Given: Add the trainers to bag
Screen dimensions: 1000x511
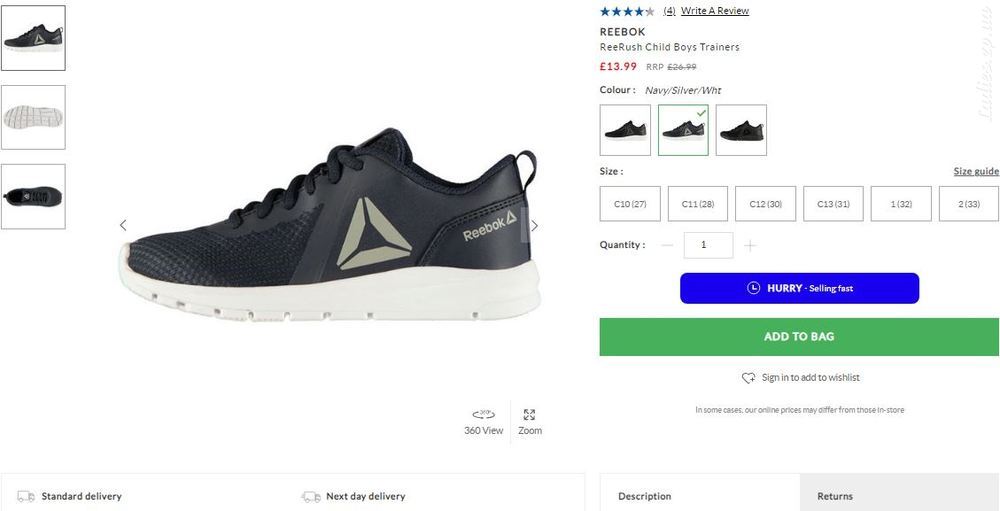Looking at the screenshot, I should (x=799, y=337).
